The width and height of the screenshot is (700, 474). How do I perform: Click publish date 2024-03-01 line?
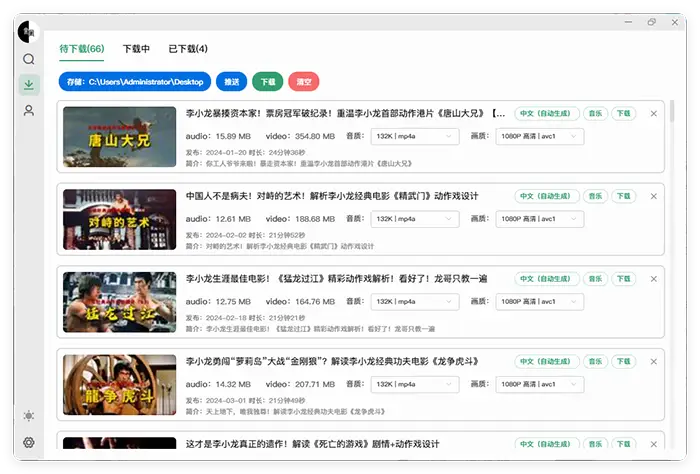(246, 400)
